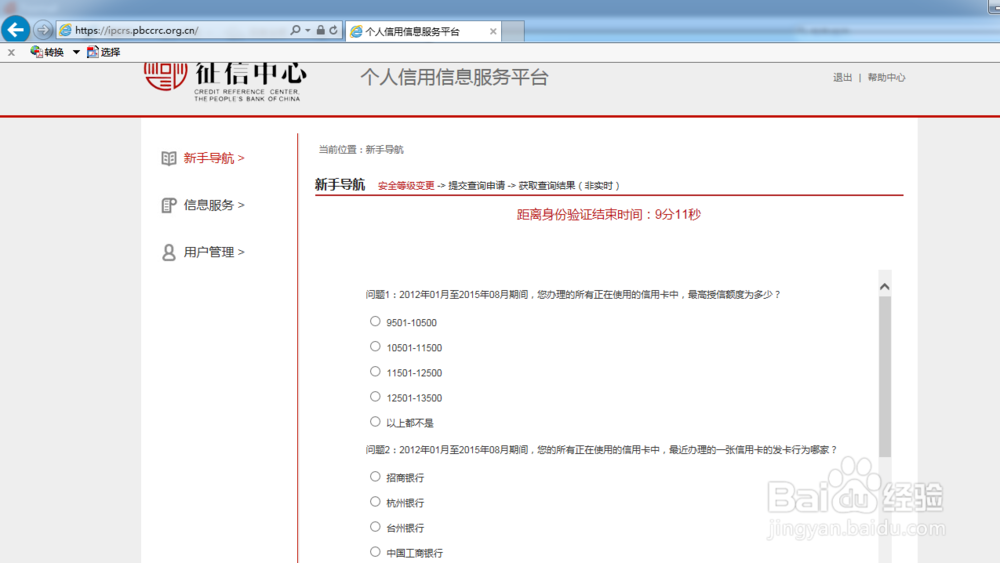Open the address bar dropdown arrow
This screenshot has height=563, width=1000.
coord(308,30)
